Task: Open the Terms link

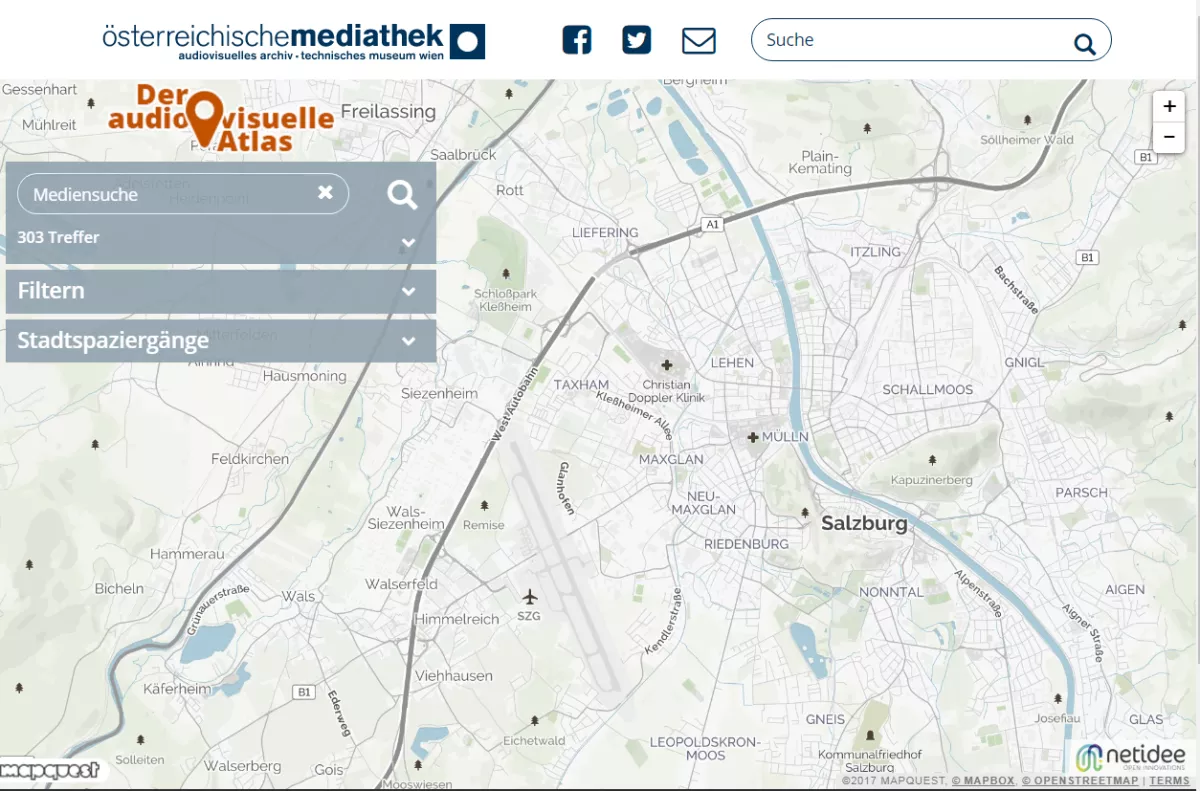Action: [1169, 781]
